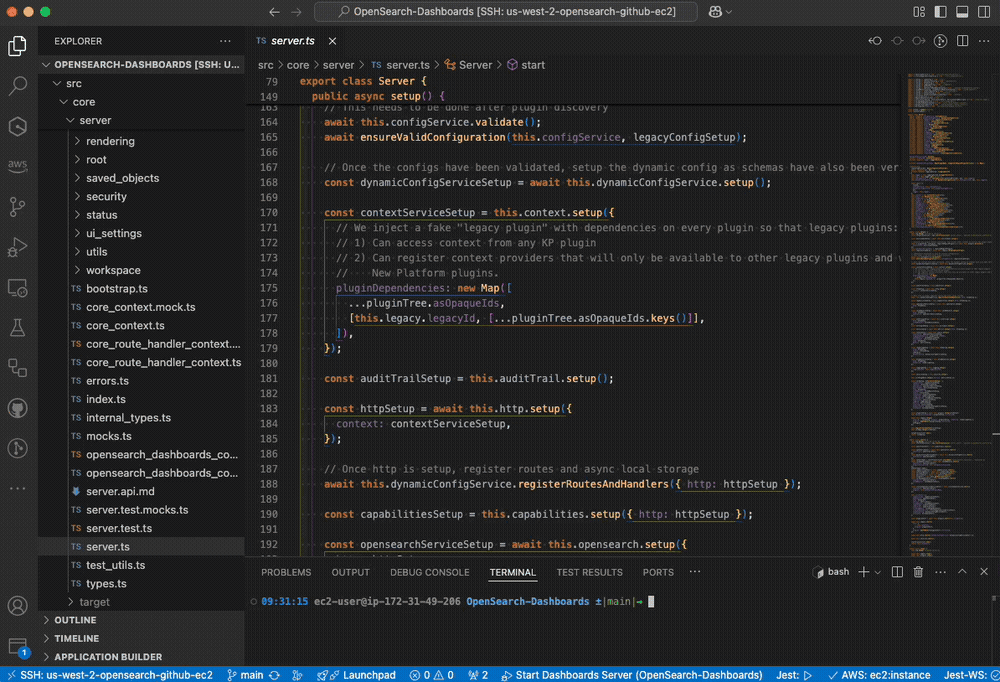Open the Remote Explorer view

17,288
